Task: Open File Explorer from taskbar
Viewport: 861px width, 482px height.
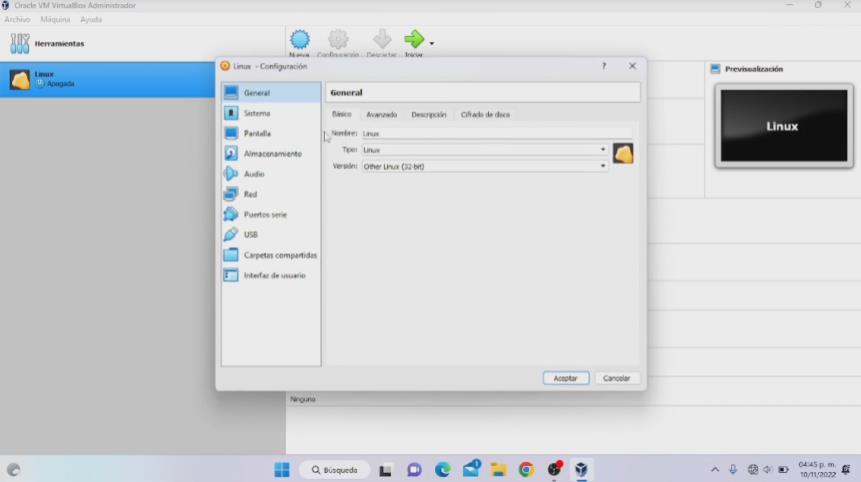Action: [x=499, y=470]
